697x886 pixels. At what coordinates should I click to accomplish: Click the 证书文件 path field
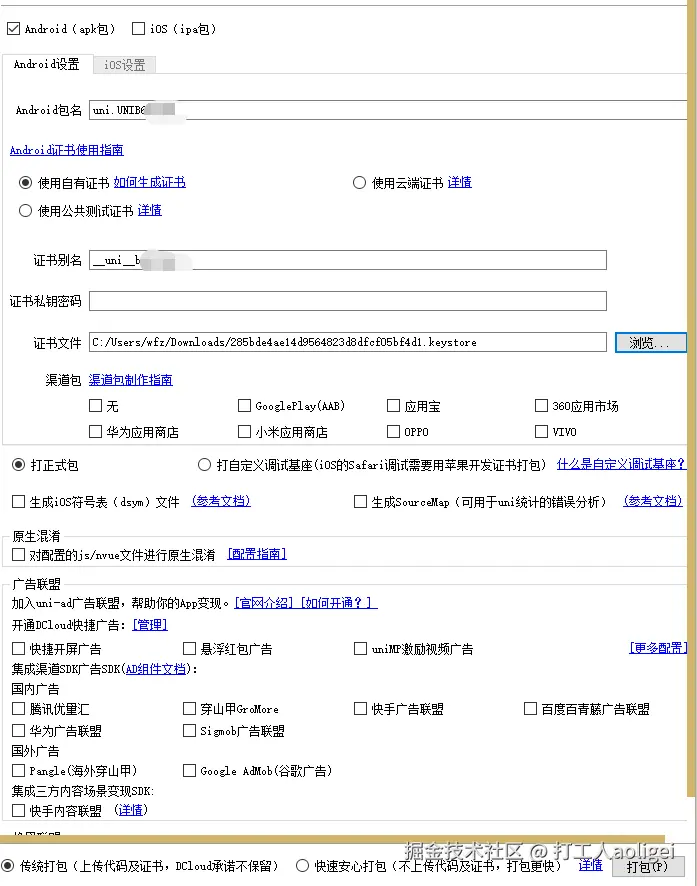(x=348, y=342)
